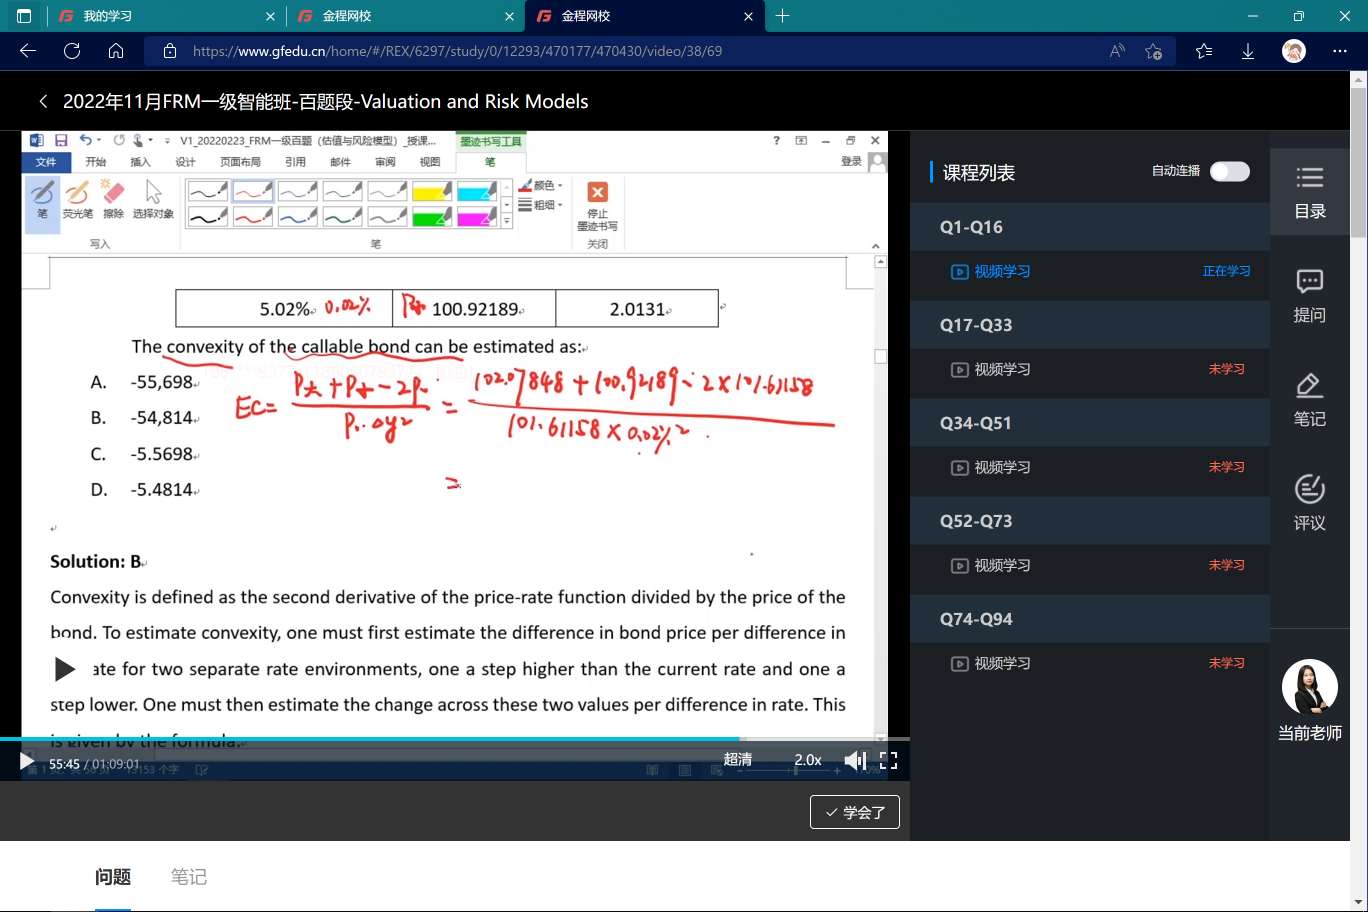This screenshot has height=912, width=1368.
Task: Go back using course title arrow
Action: tap(43, 102)
